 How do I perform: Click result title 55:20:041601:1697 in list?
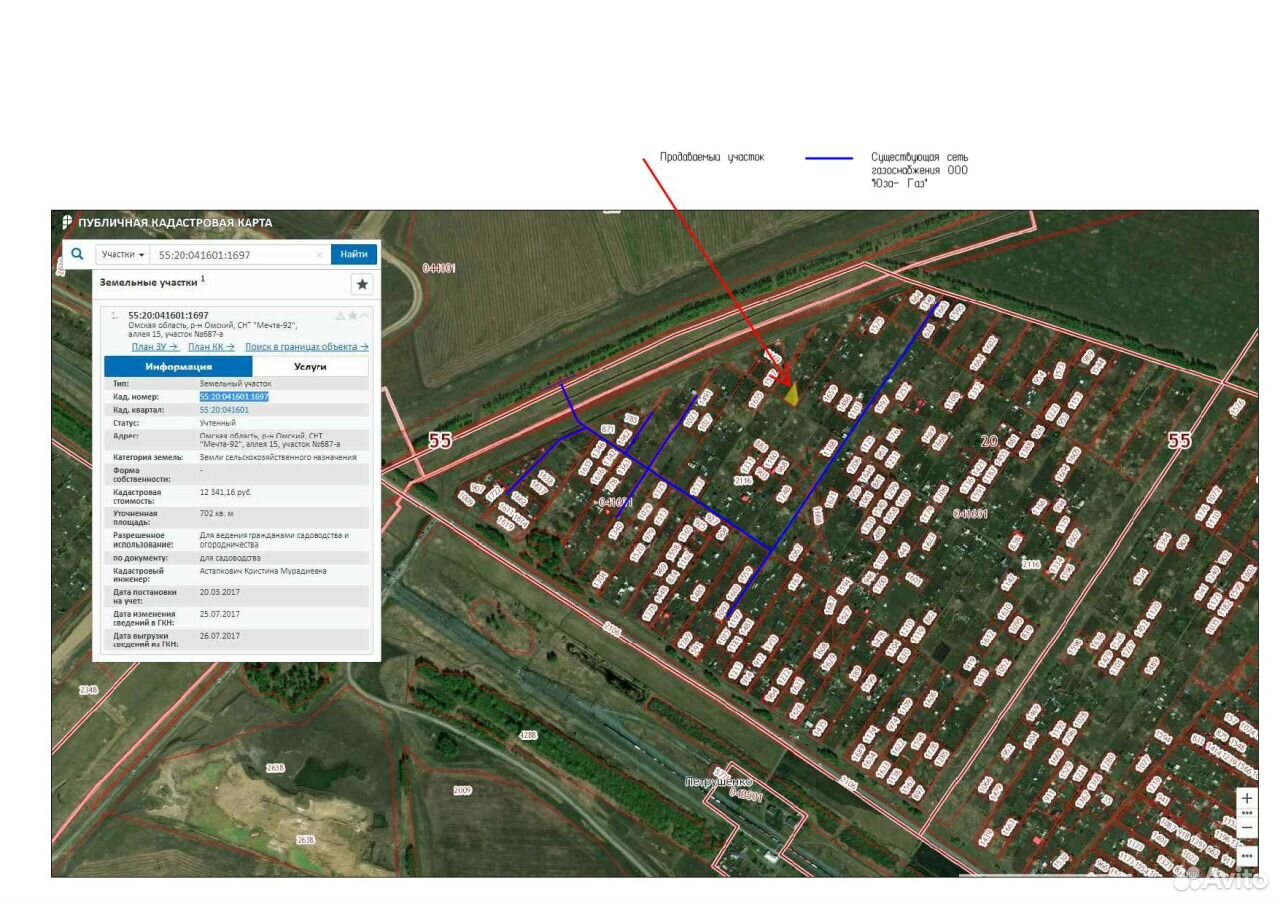[169, 316]
